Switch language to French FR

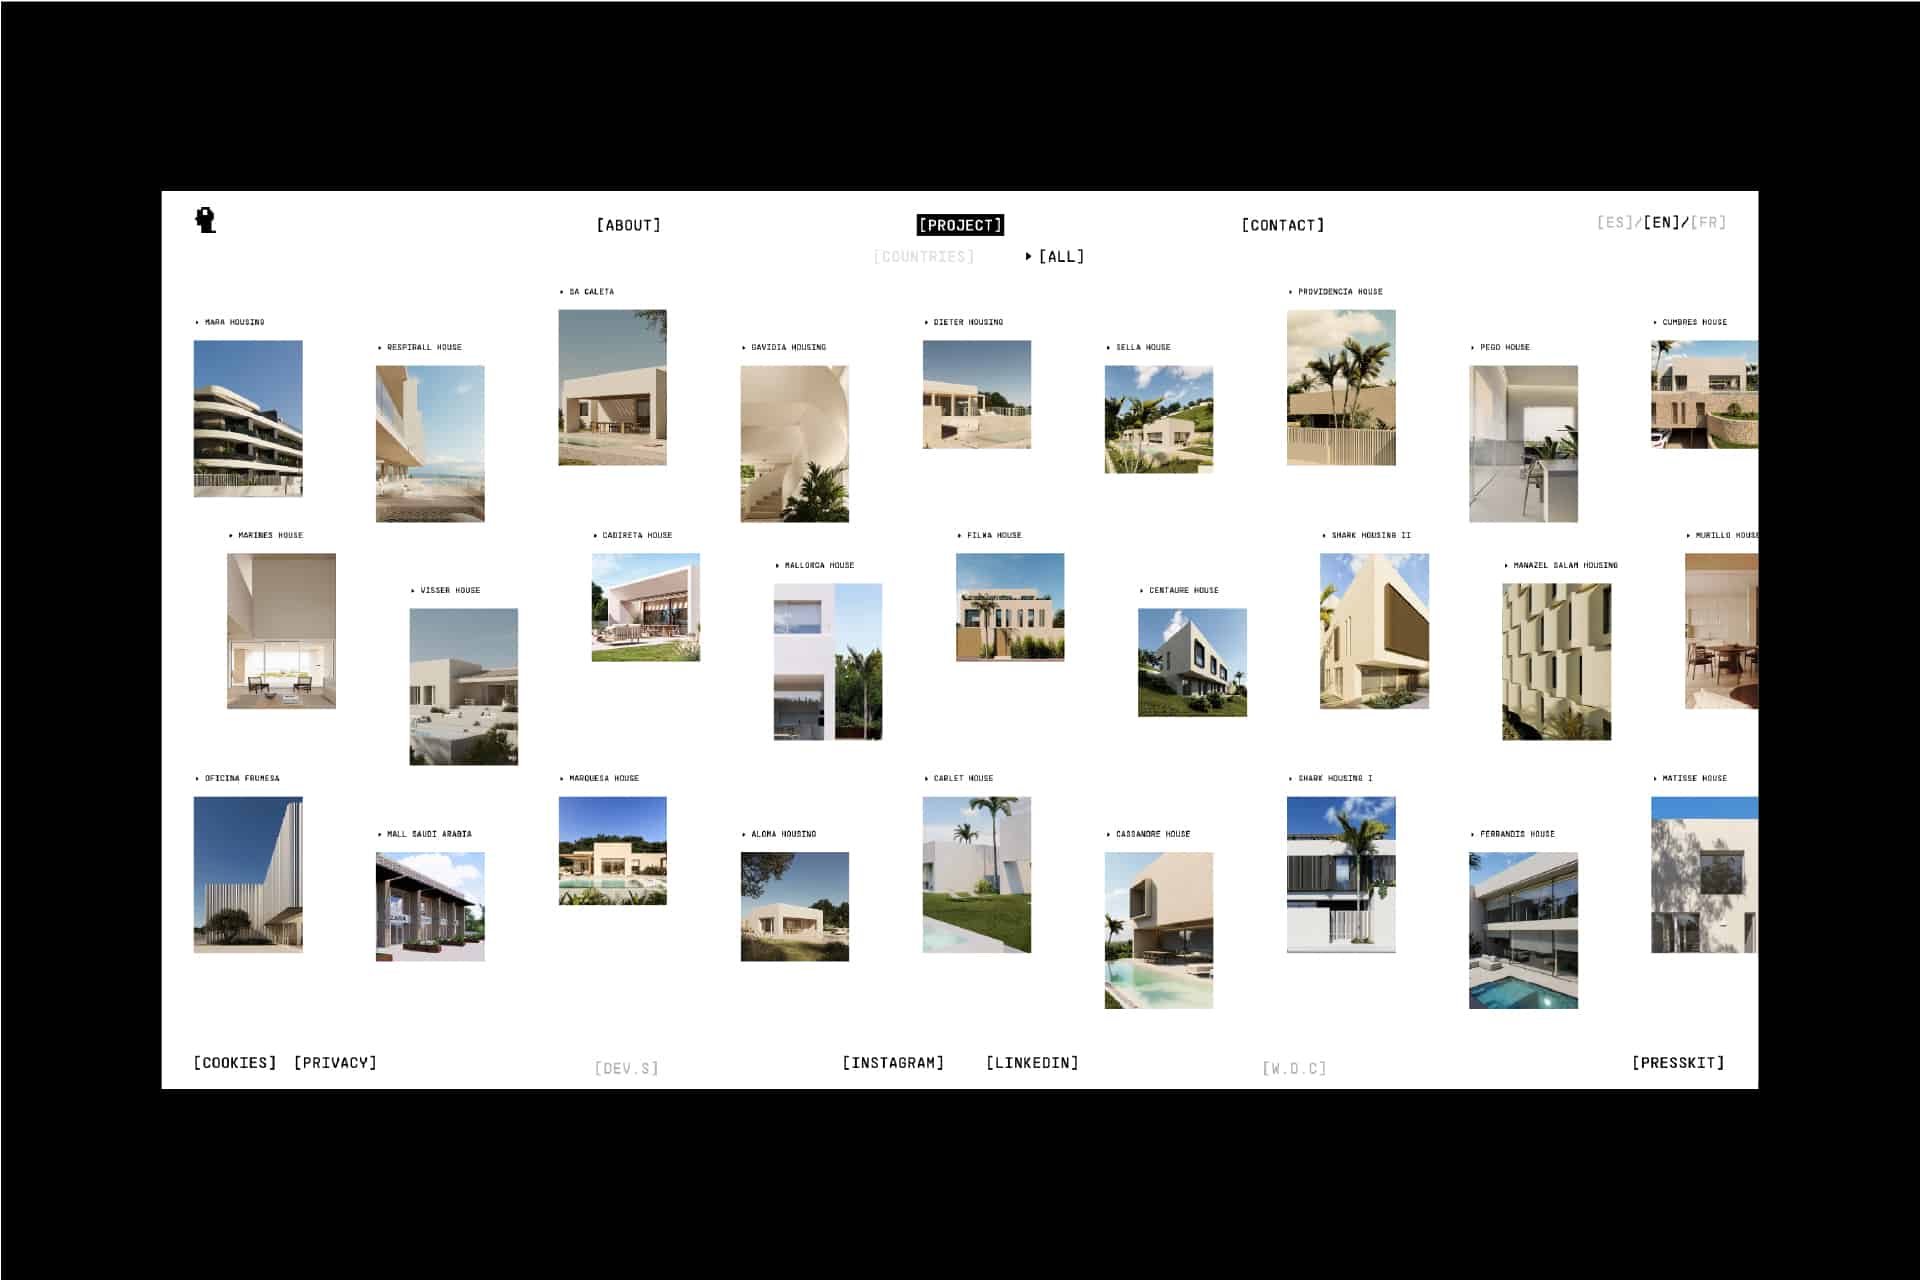pos(1709,222)
